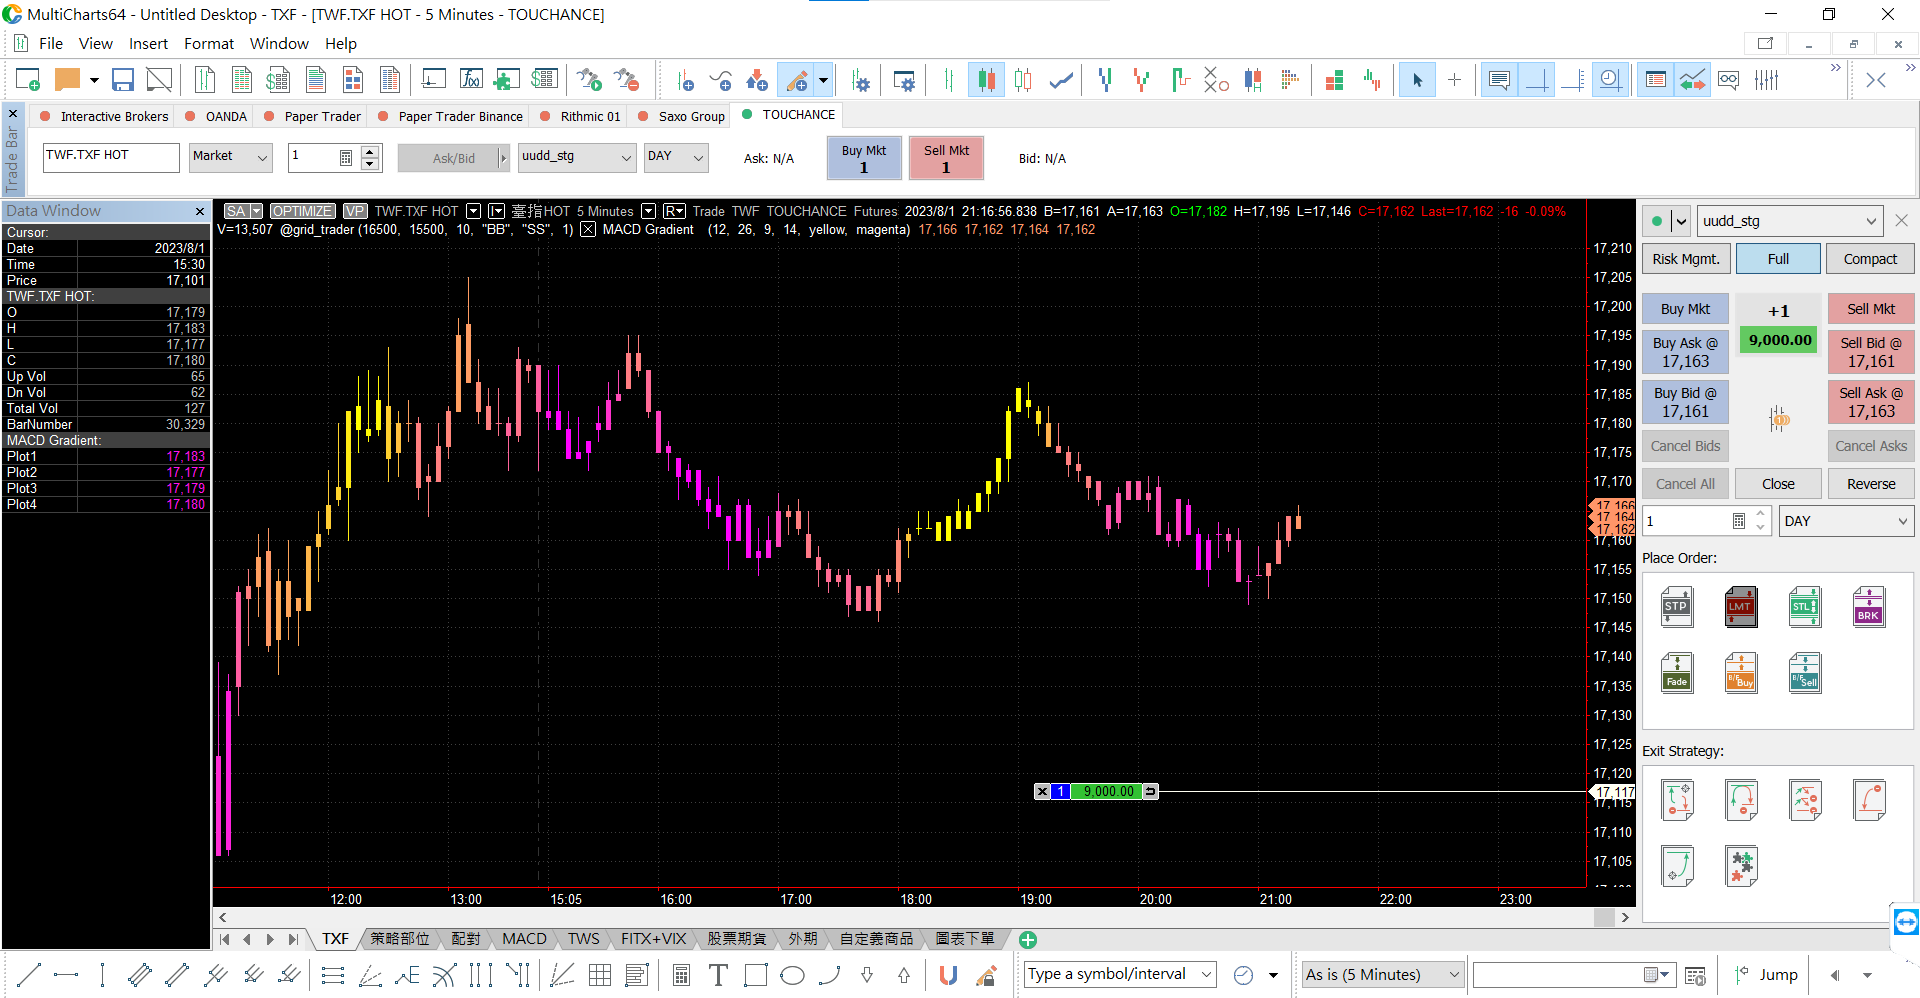Viewport: 1920px width, 998px height.
Task: Close the Data Window panel
Action: [200, 211]
